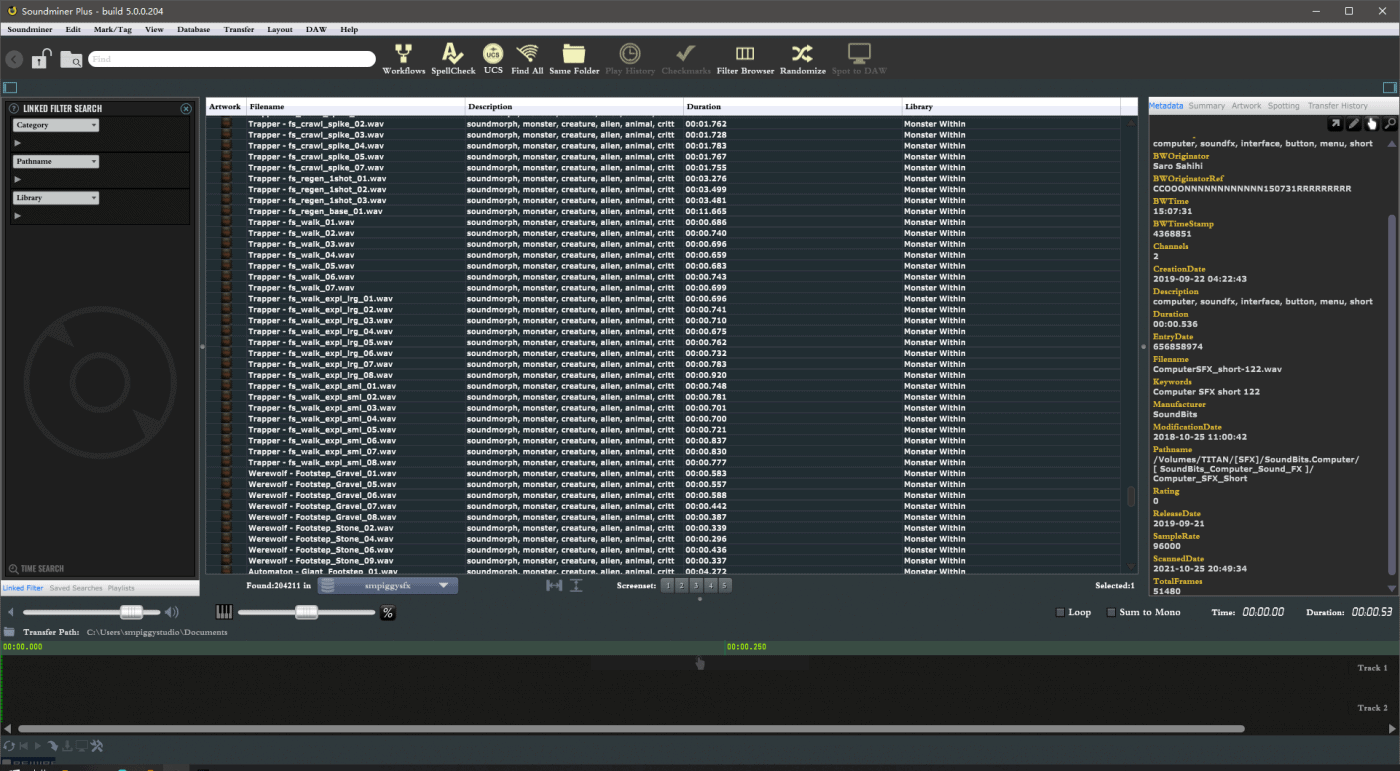Image resolution: width=1400 pixels, height=771 pixels.
Task: Toggle the lock icon beside search field
Action: point(41,60)
